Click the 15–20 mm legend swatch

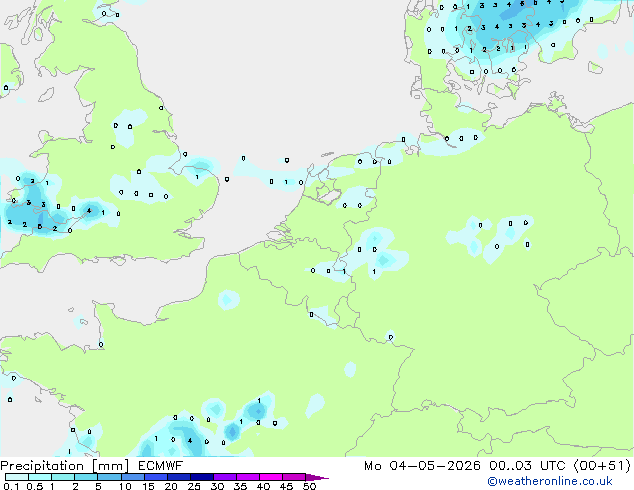[x=156, y=477]
